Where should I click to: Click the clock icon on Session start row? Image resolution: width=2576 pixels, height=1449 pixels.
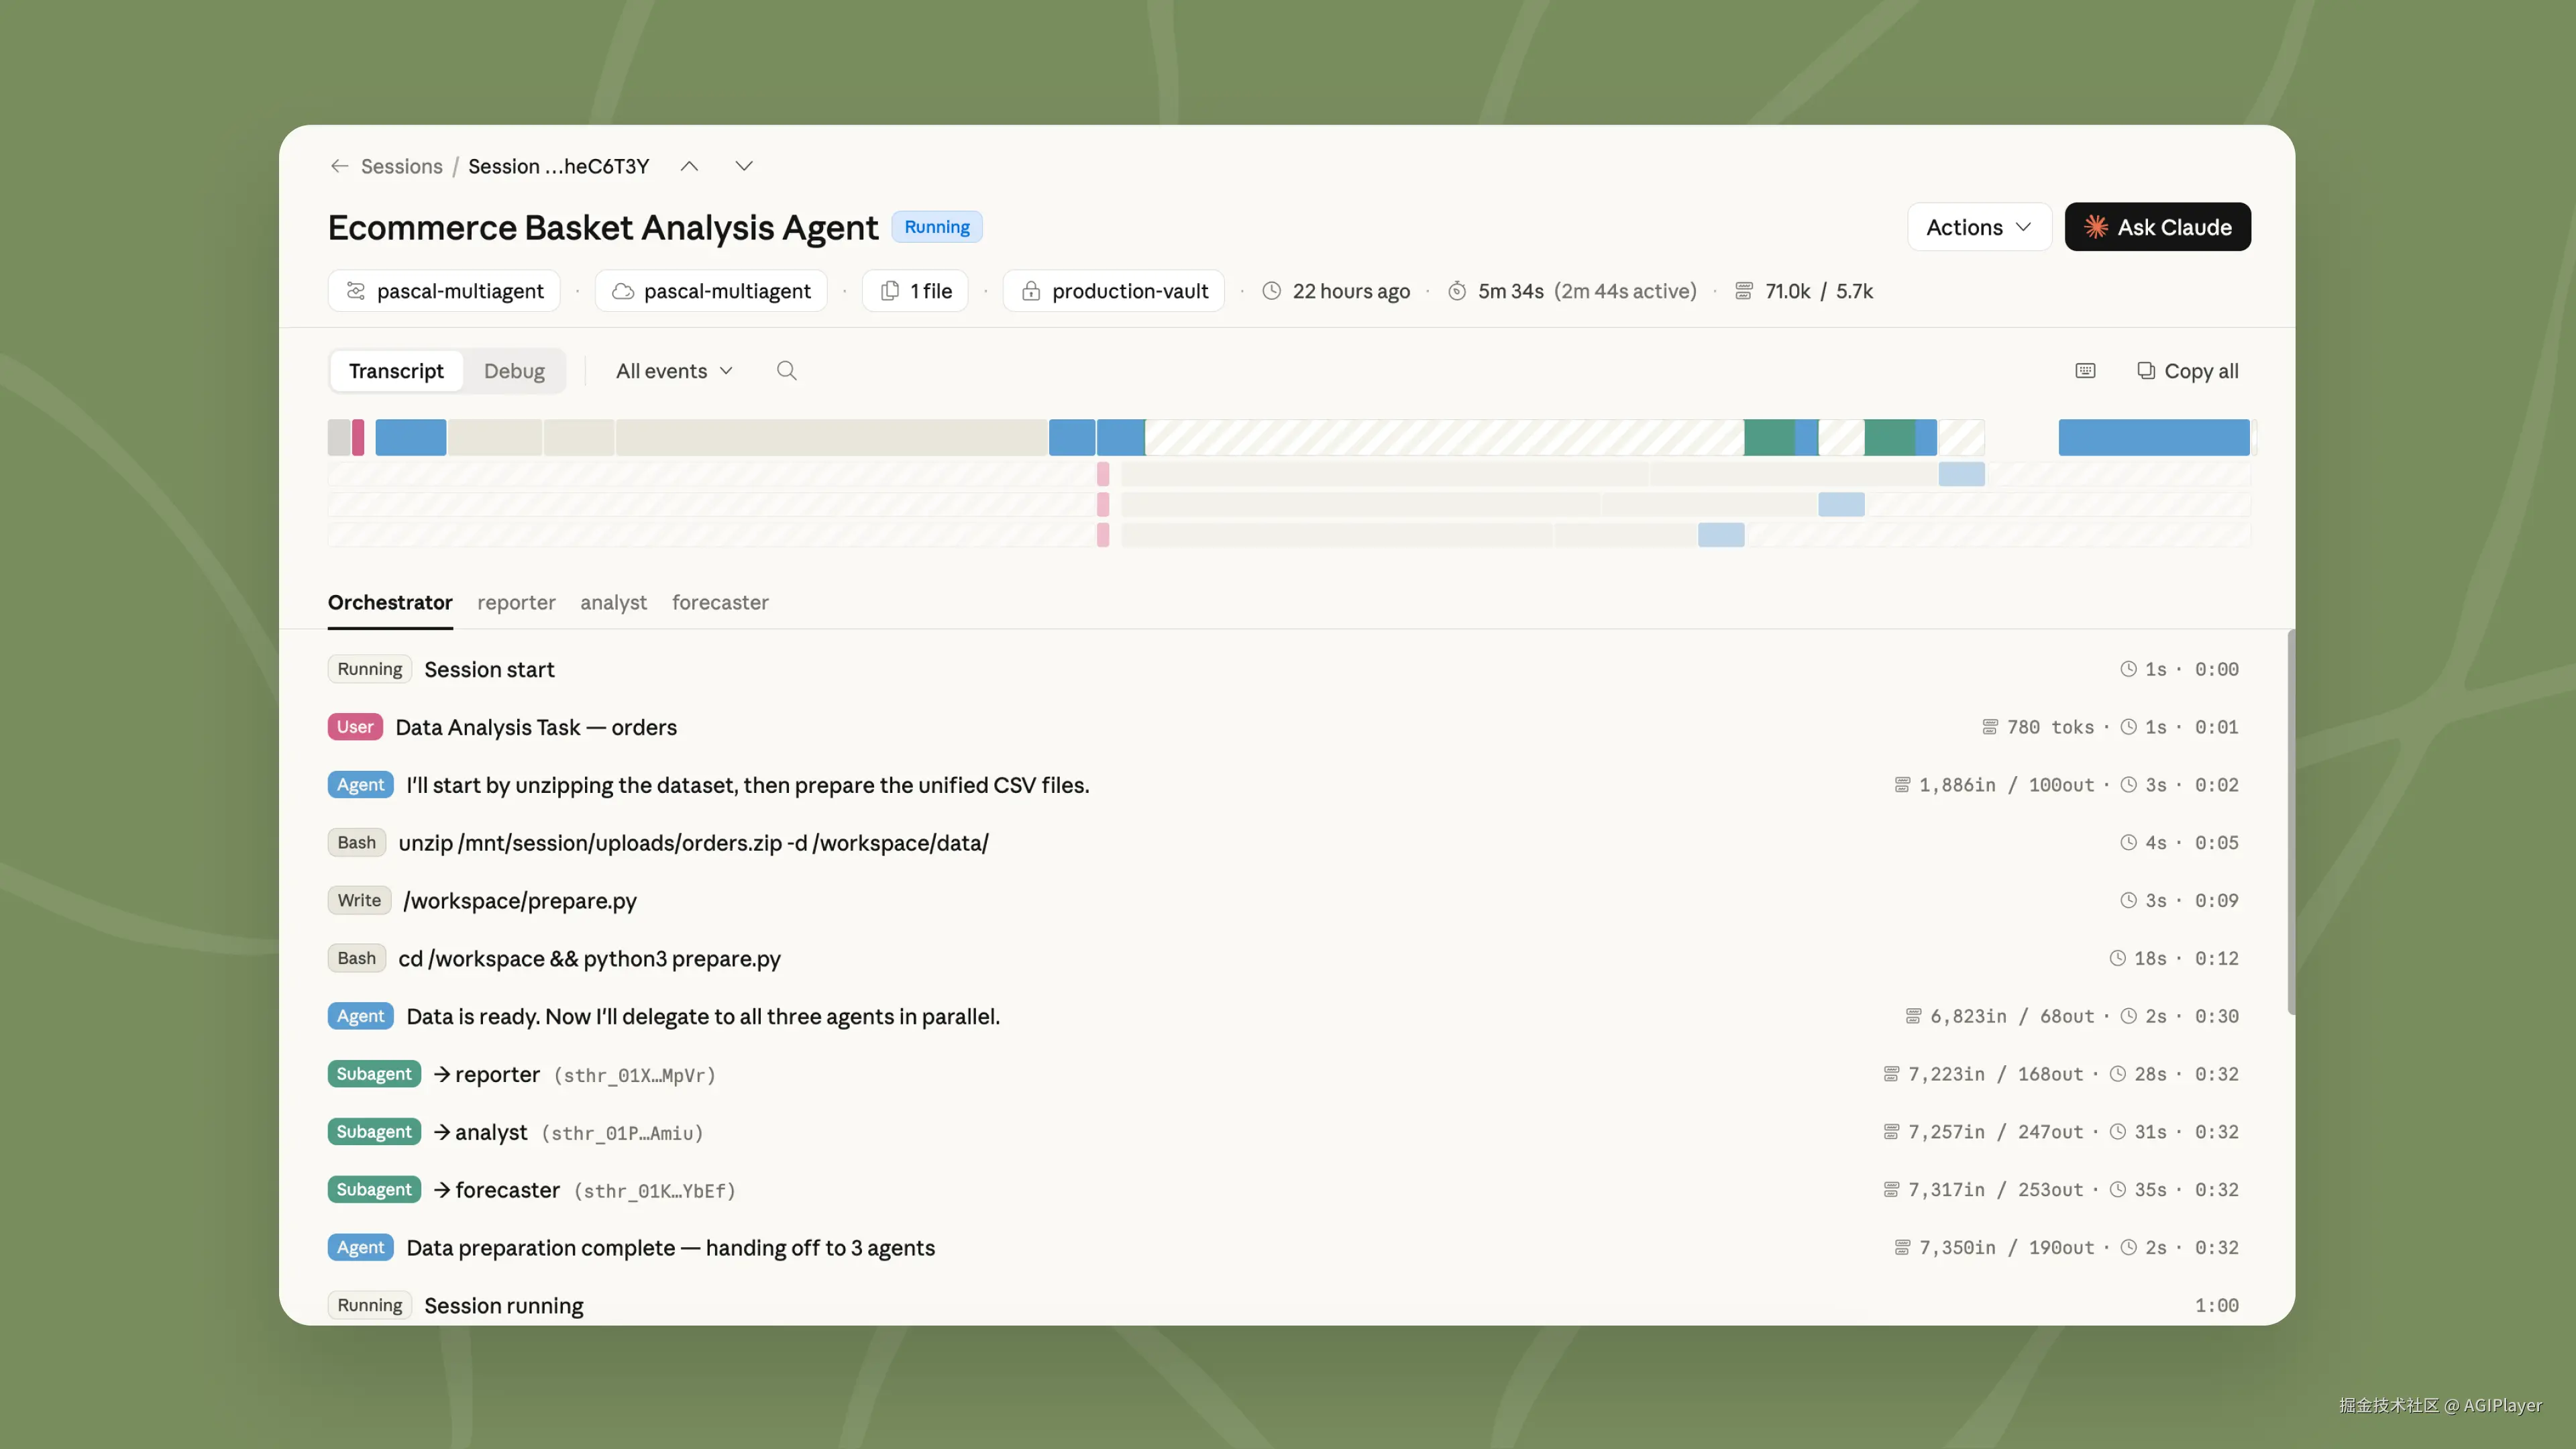tap(2128, 670)
